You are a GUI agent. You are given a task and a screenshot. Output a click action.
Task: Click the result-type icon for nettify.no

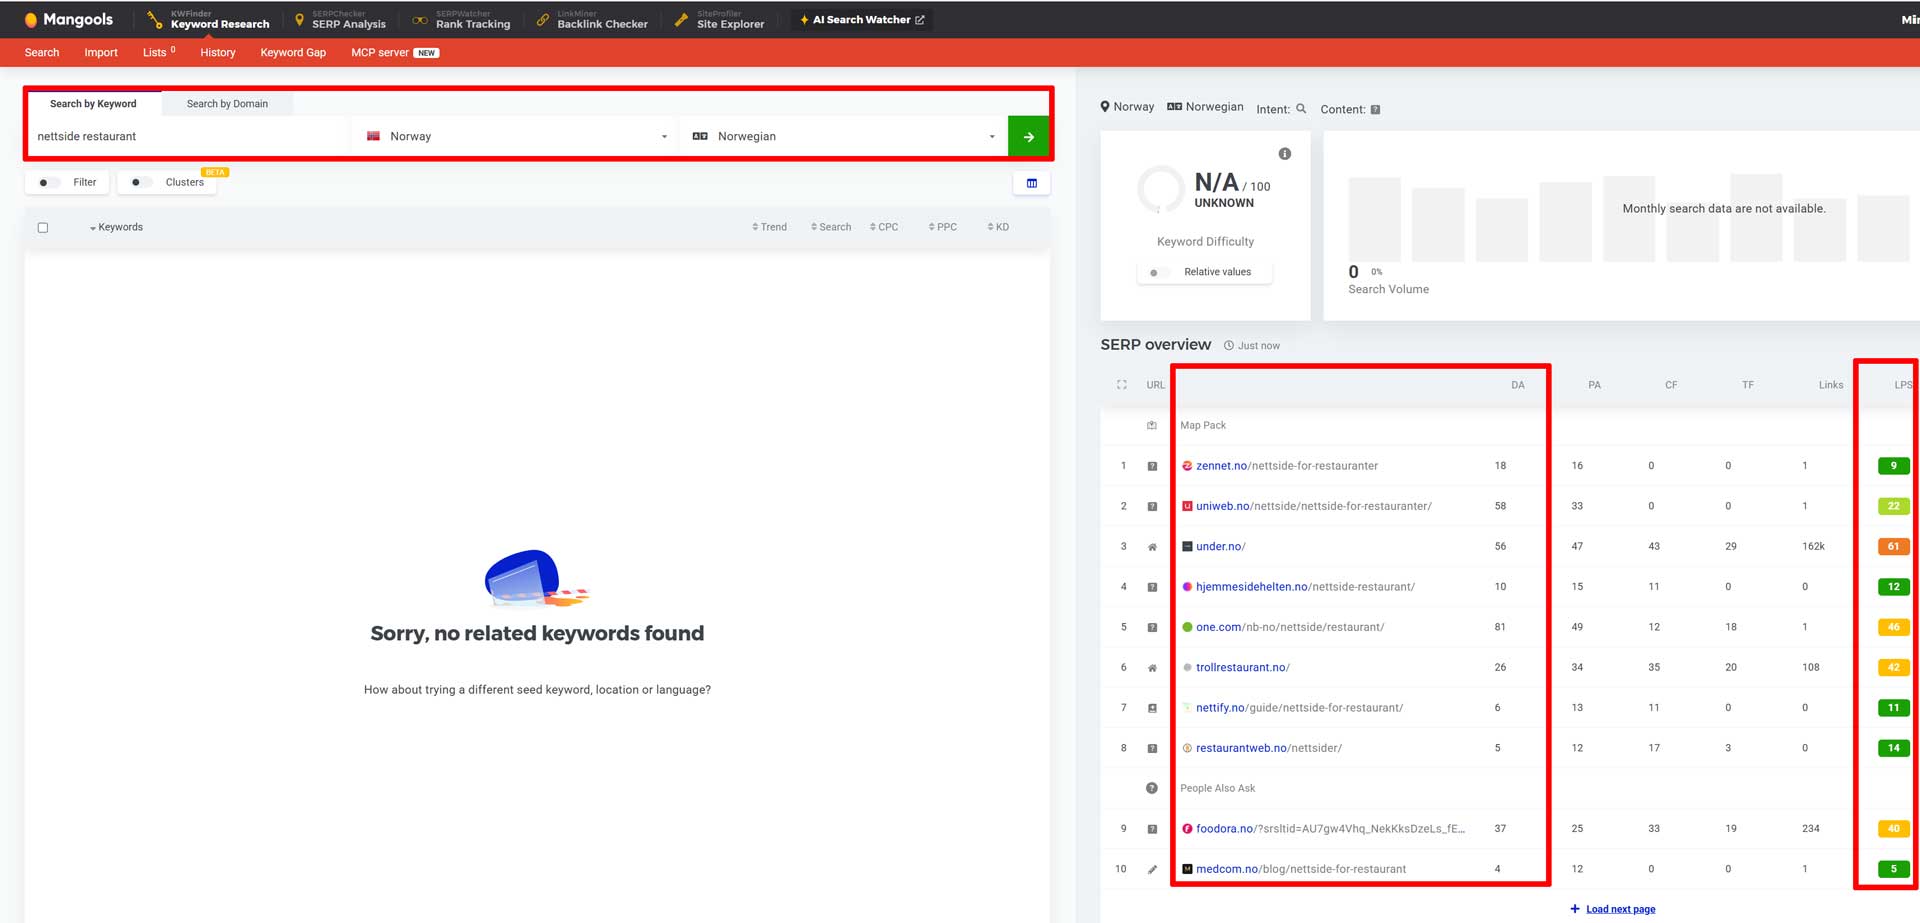pos(1152,708)
